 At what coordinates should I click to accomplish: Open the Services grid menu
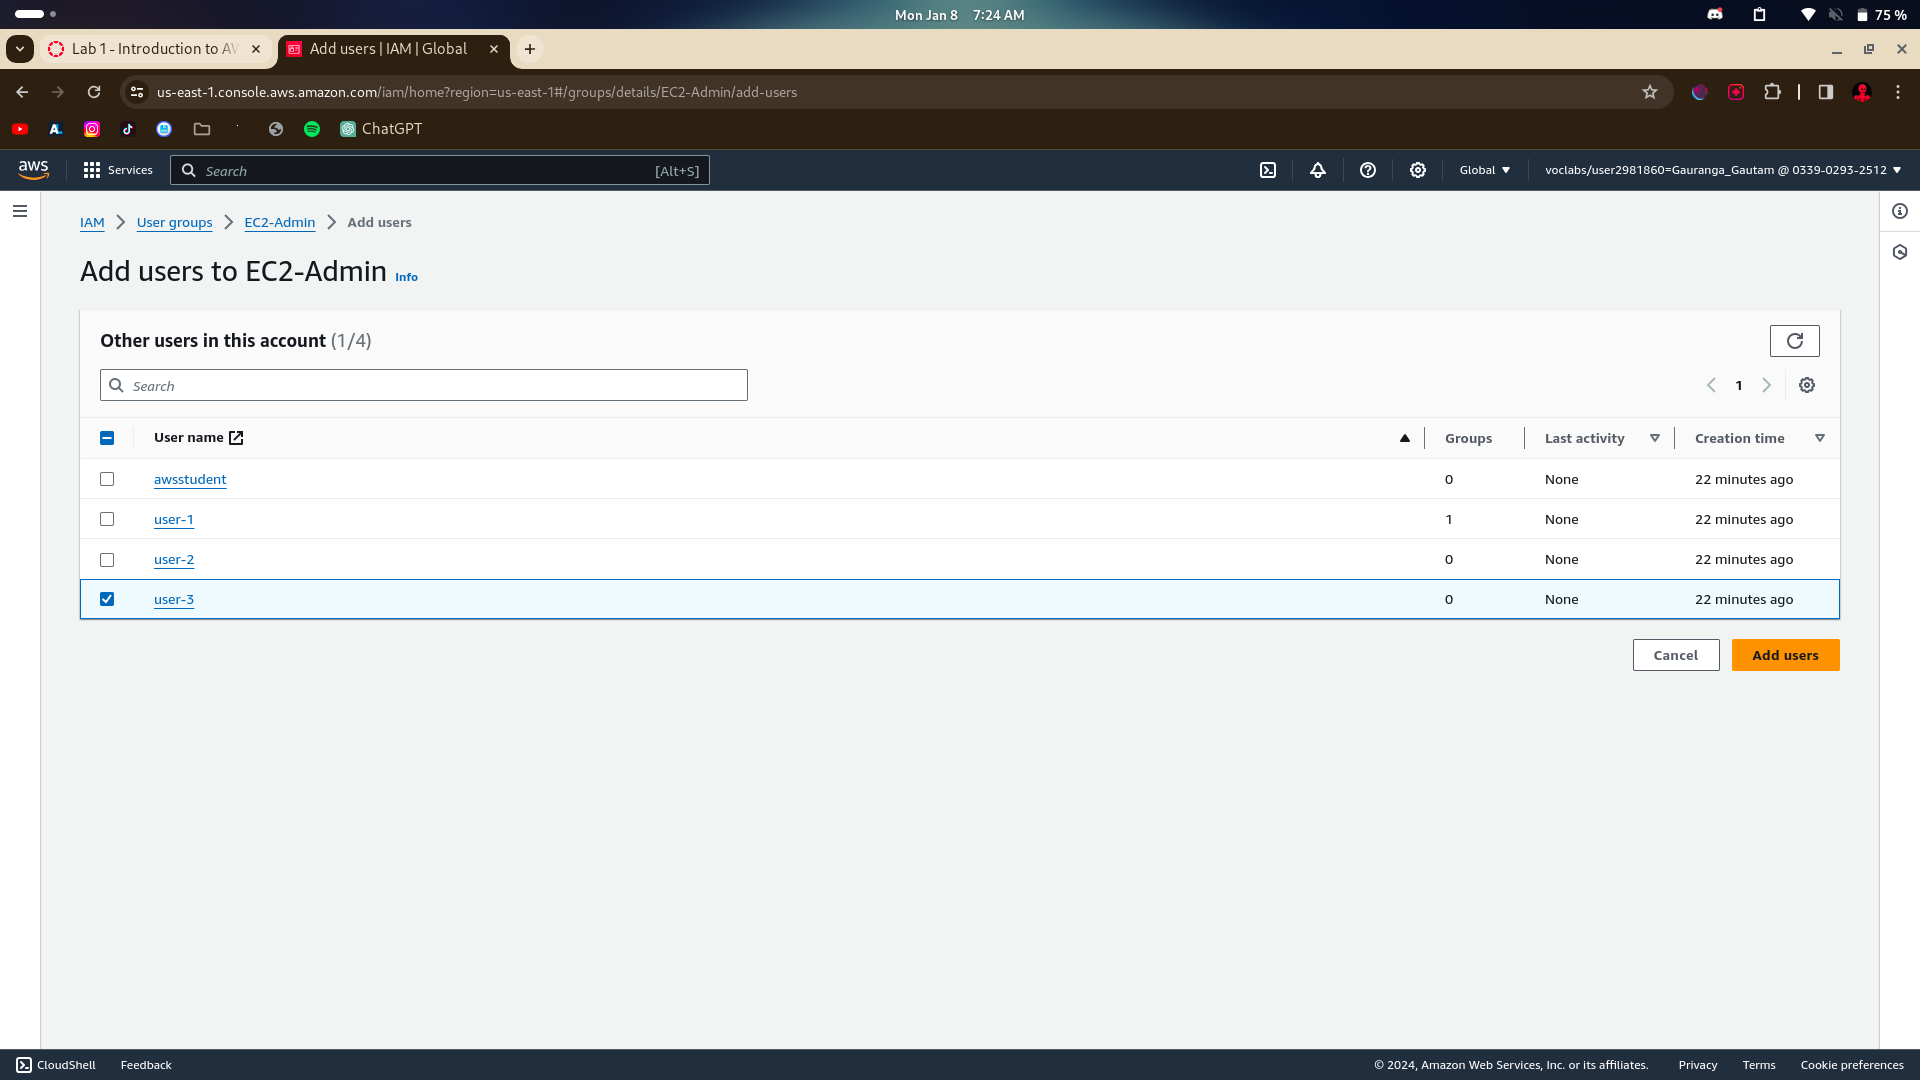pyautogui.click(x=118, y=170)
